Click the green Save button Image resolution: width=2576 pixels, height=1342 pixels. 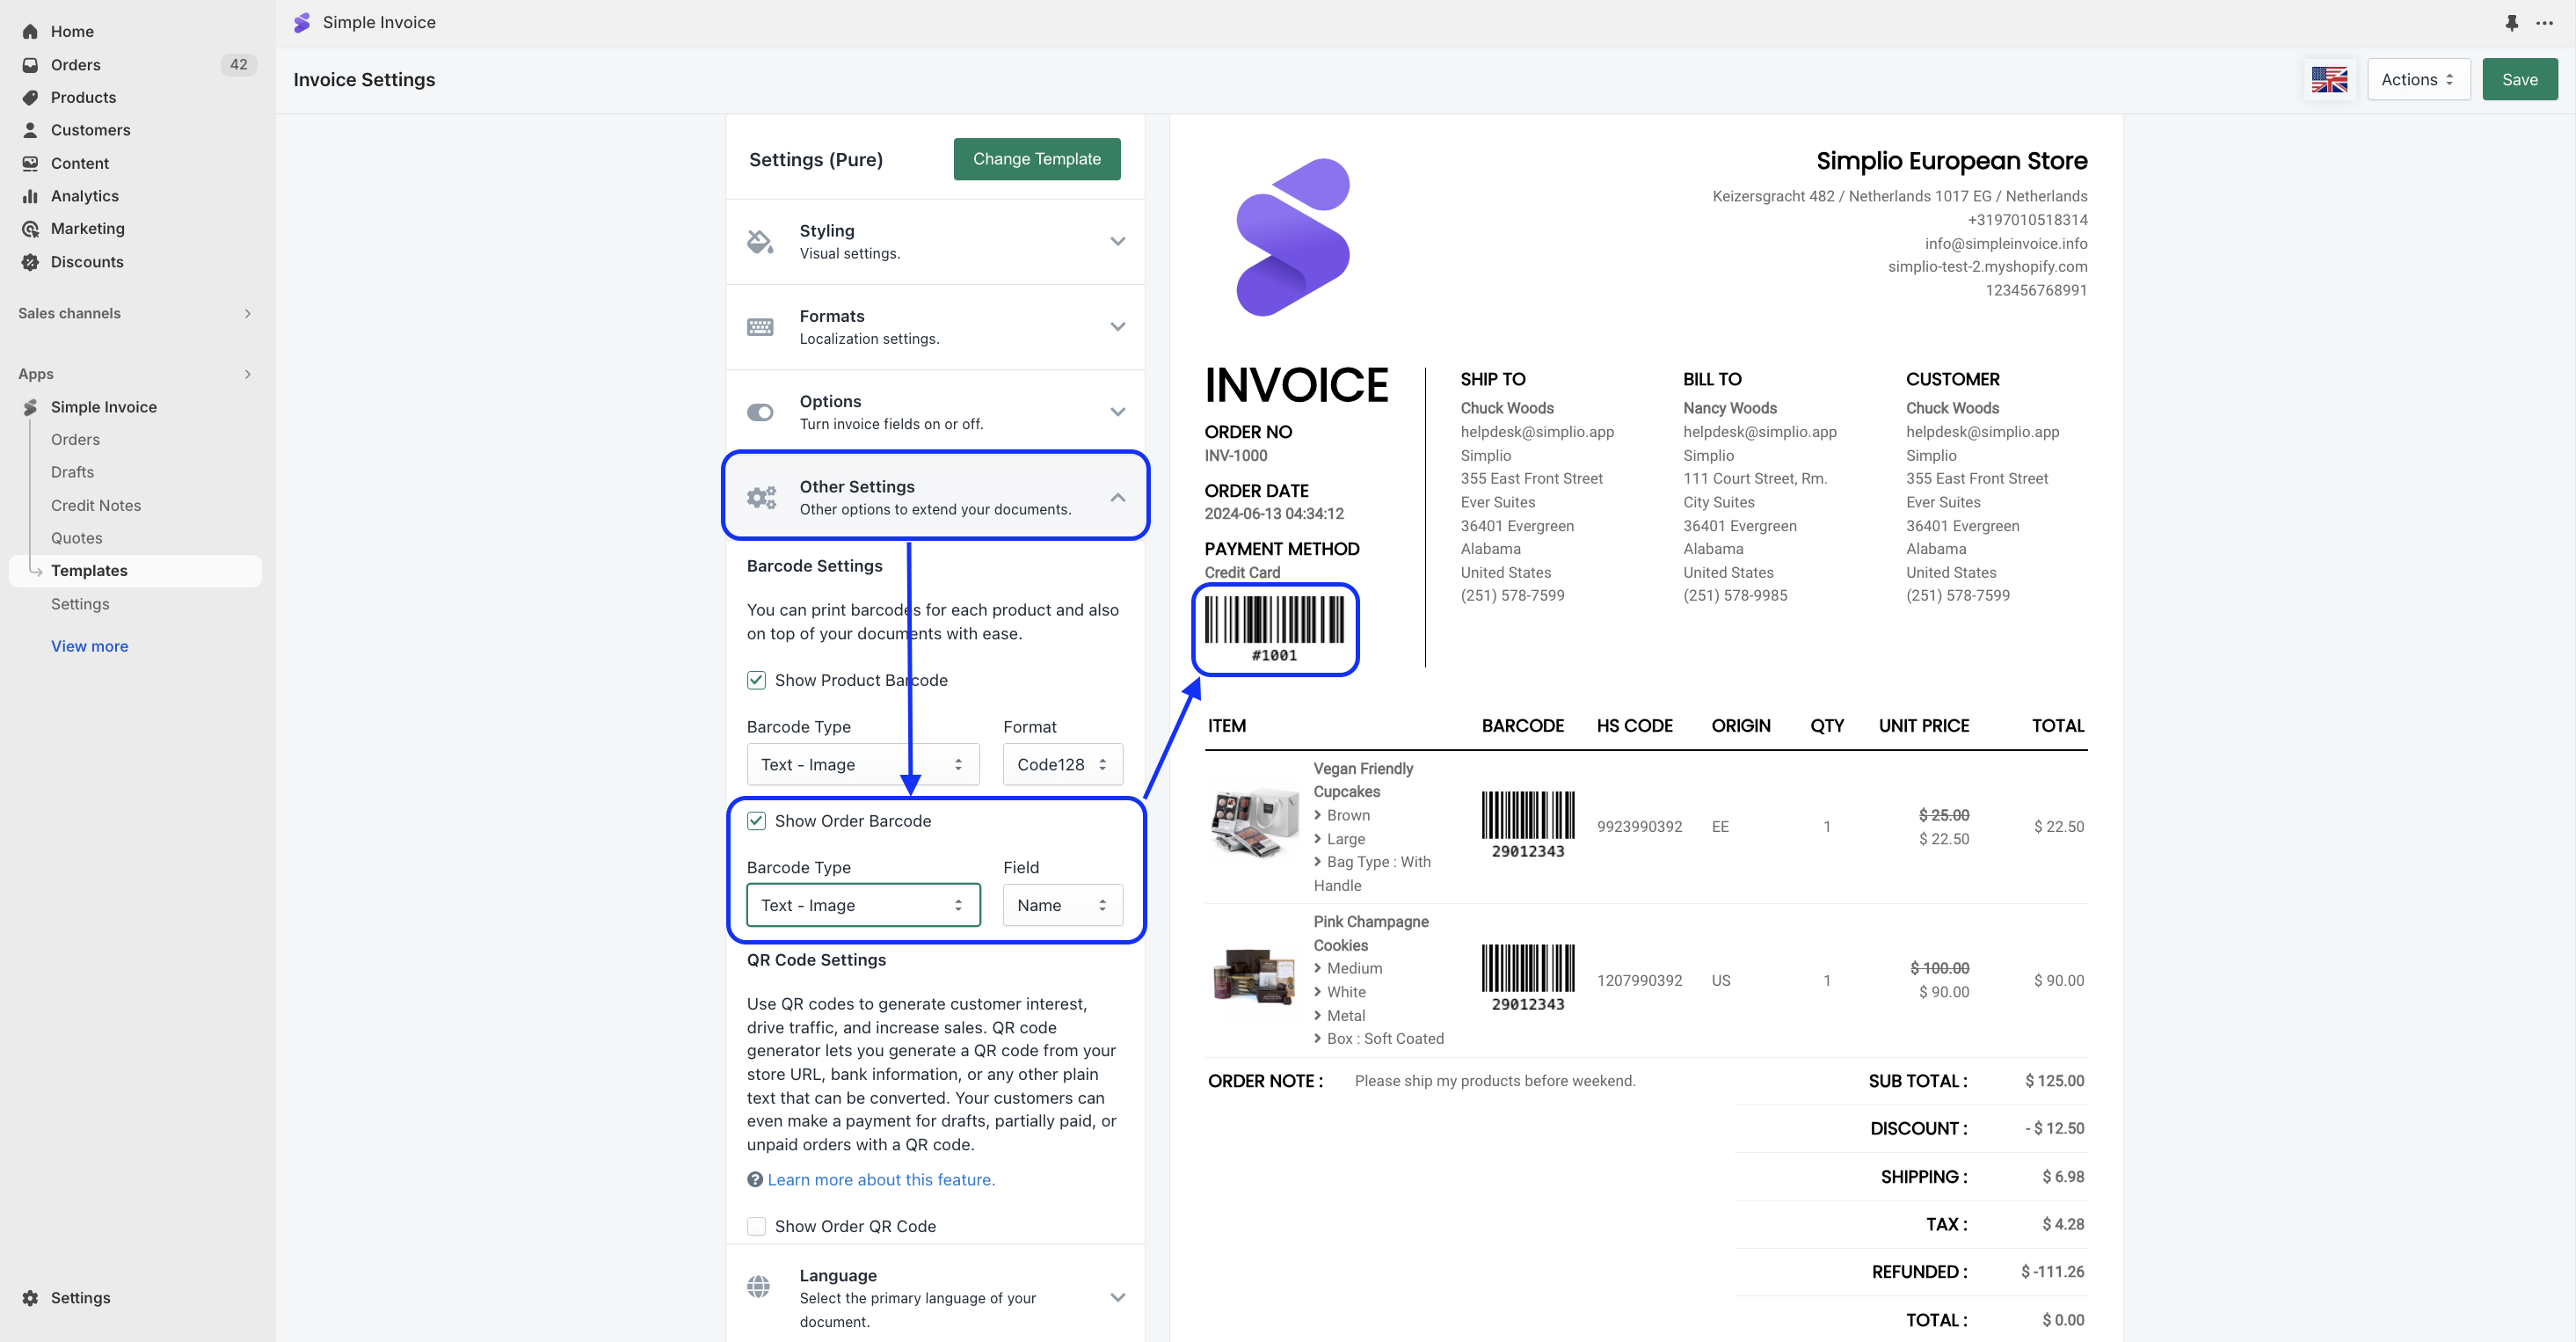coord(2519,80)
